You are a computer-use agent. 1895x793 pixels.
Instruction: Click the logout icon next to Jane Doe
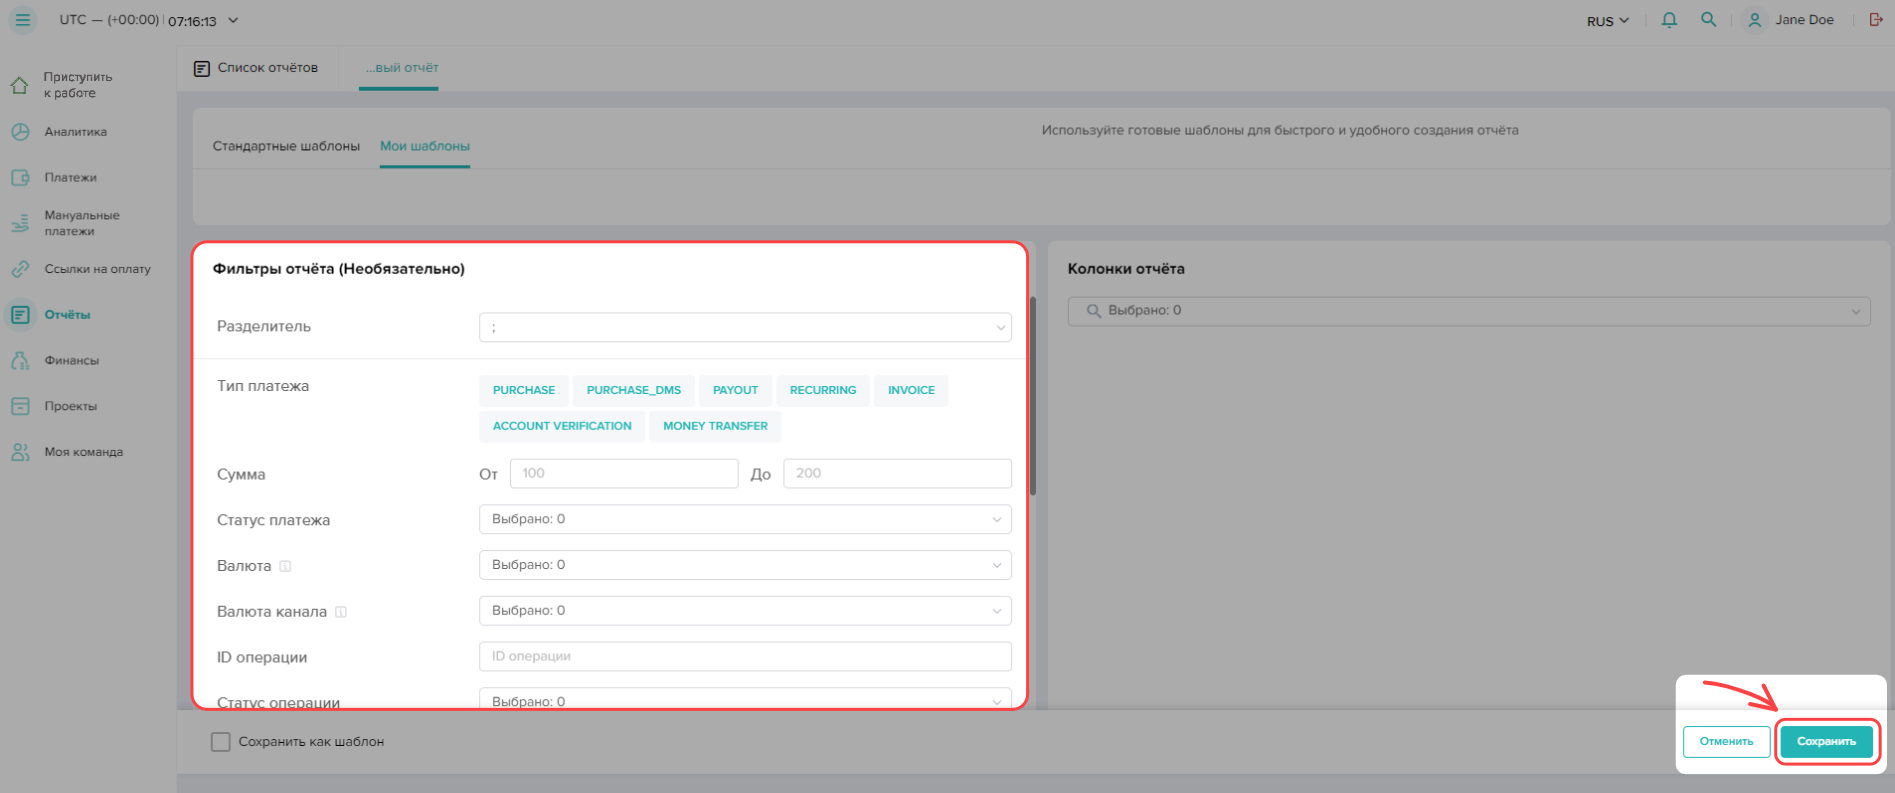[x=1876, y=20]
